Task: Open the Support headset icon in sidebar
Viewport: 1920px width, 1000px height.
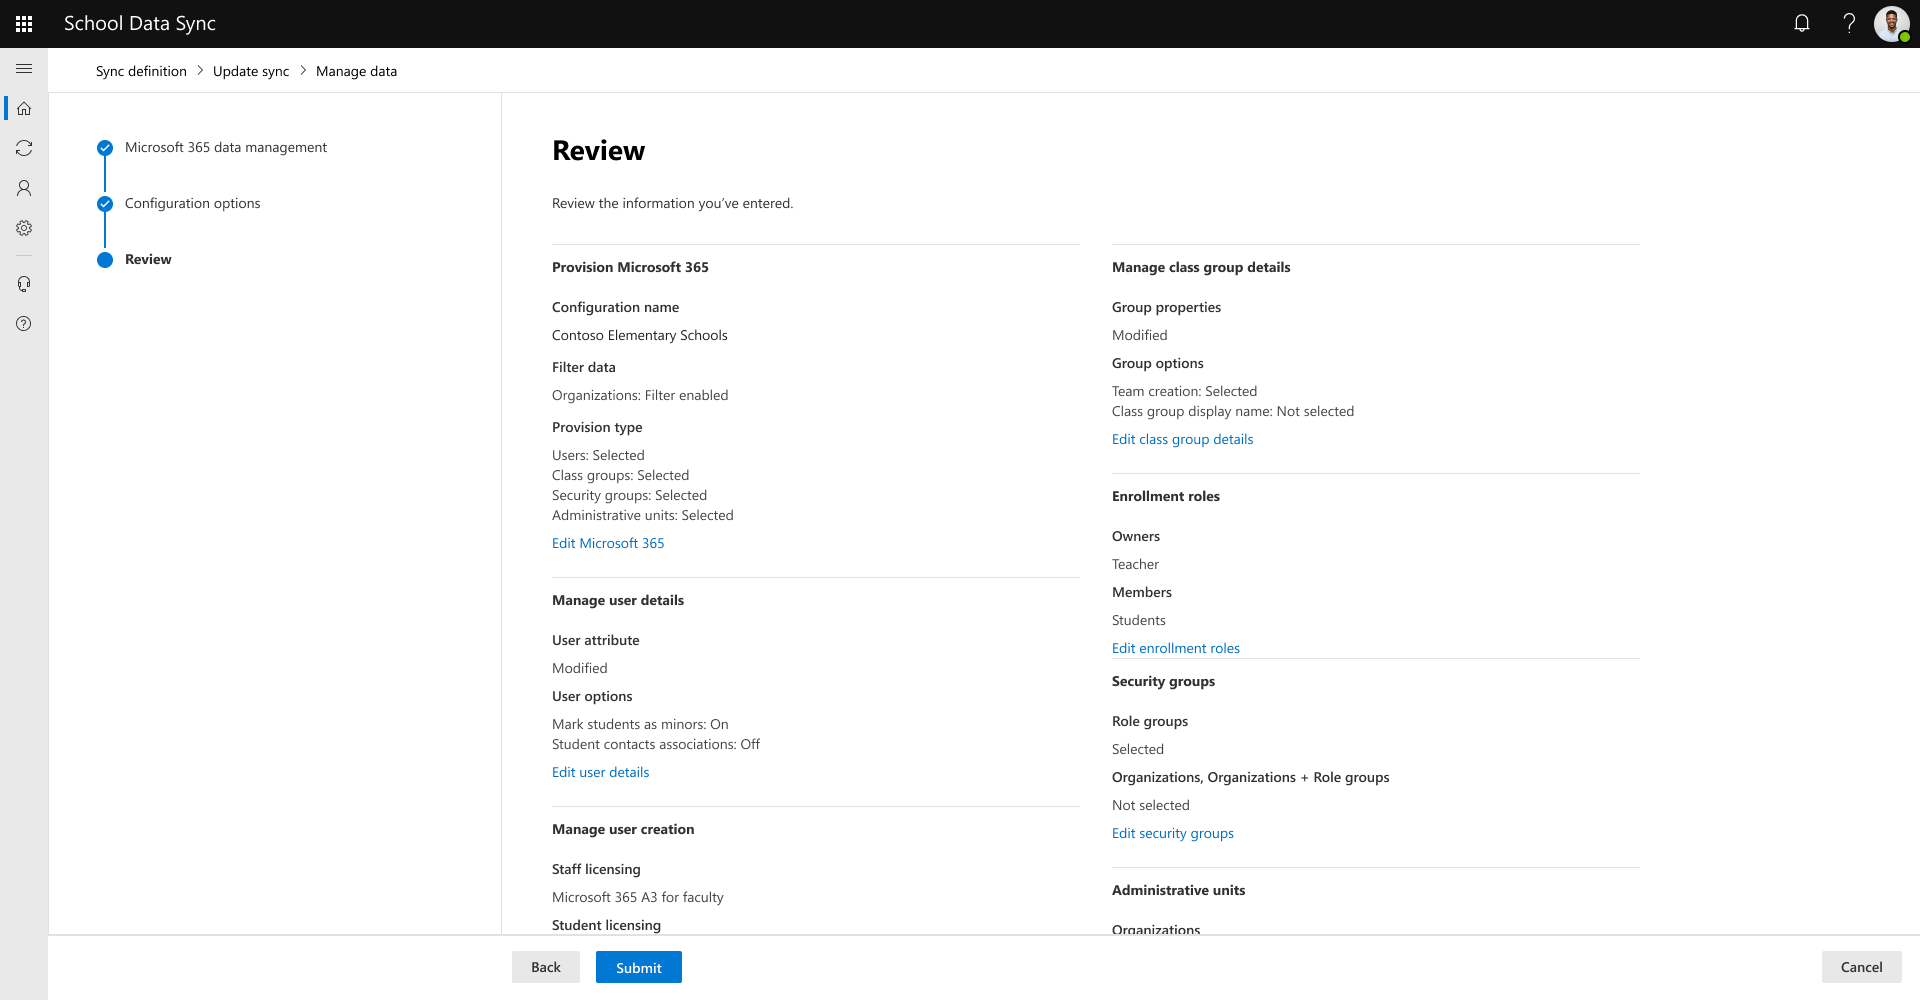Action: point(24,284)
